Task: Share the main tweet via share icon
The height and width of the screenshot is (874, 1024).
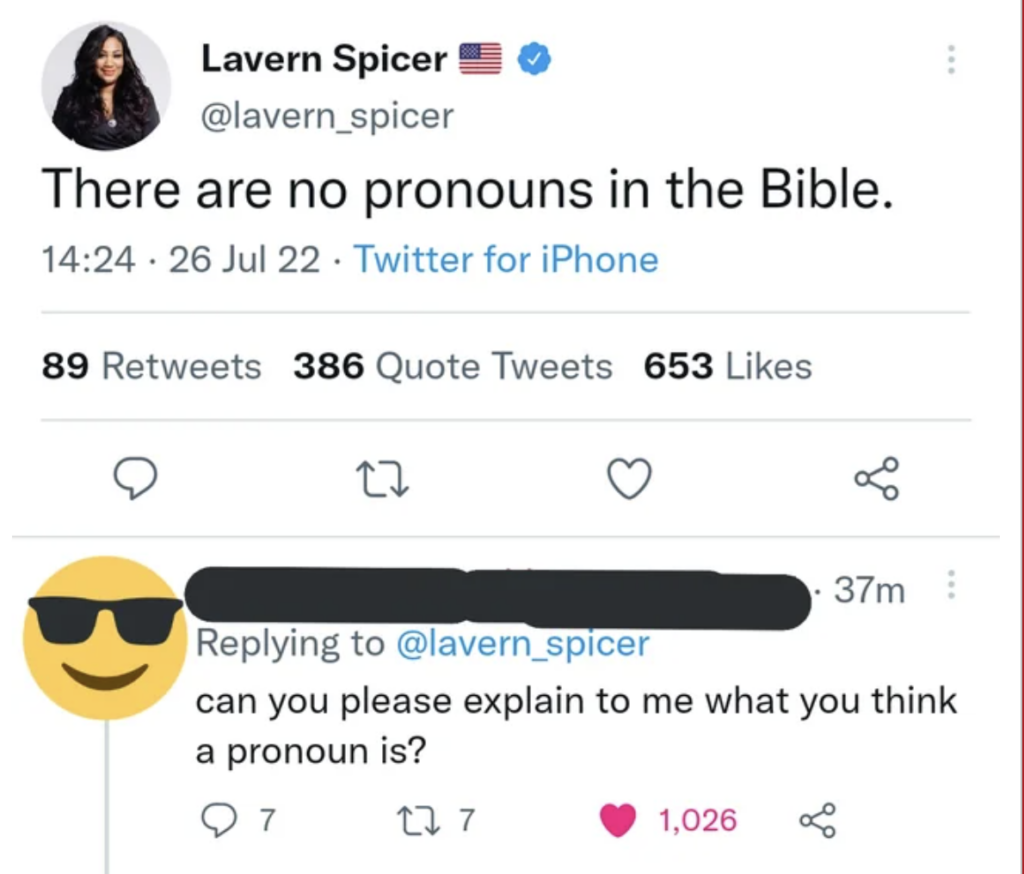Action: tap(877, 479)
